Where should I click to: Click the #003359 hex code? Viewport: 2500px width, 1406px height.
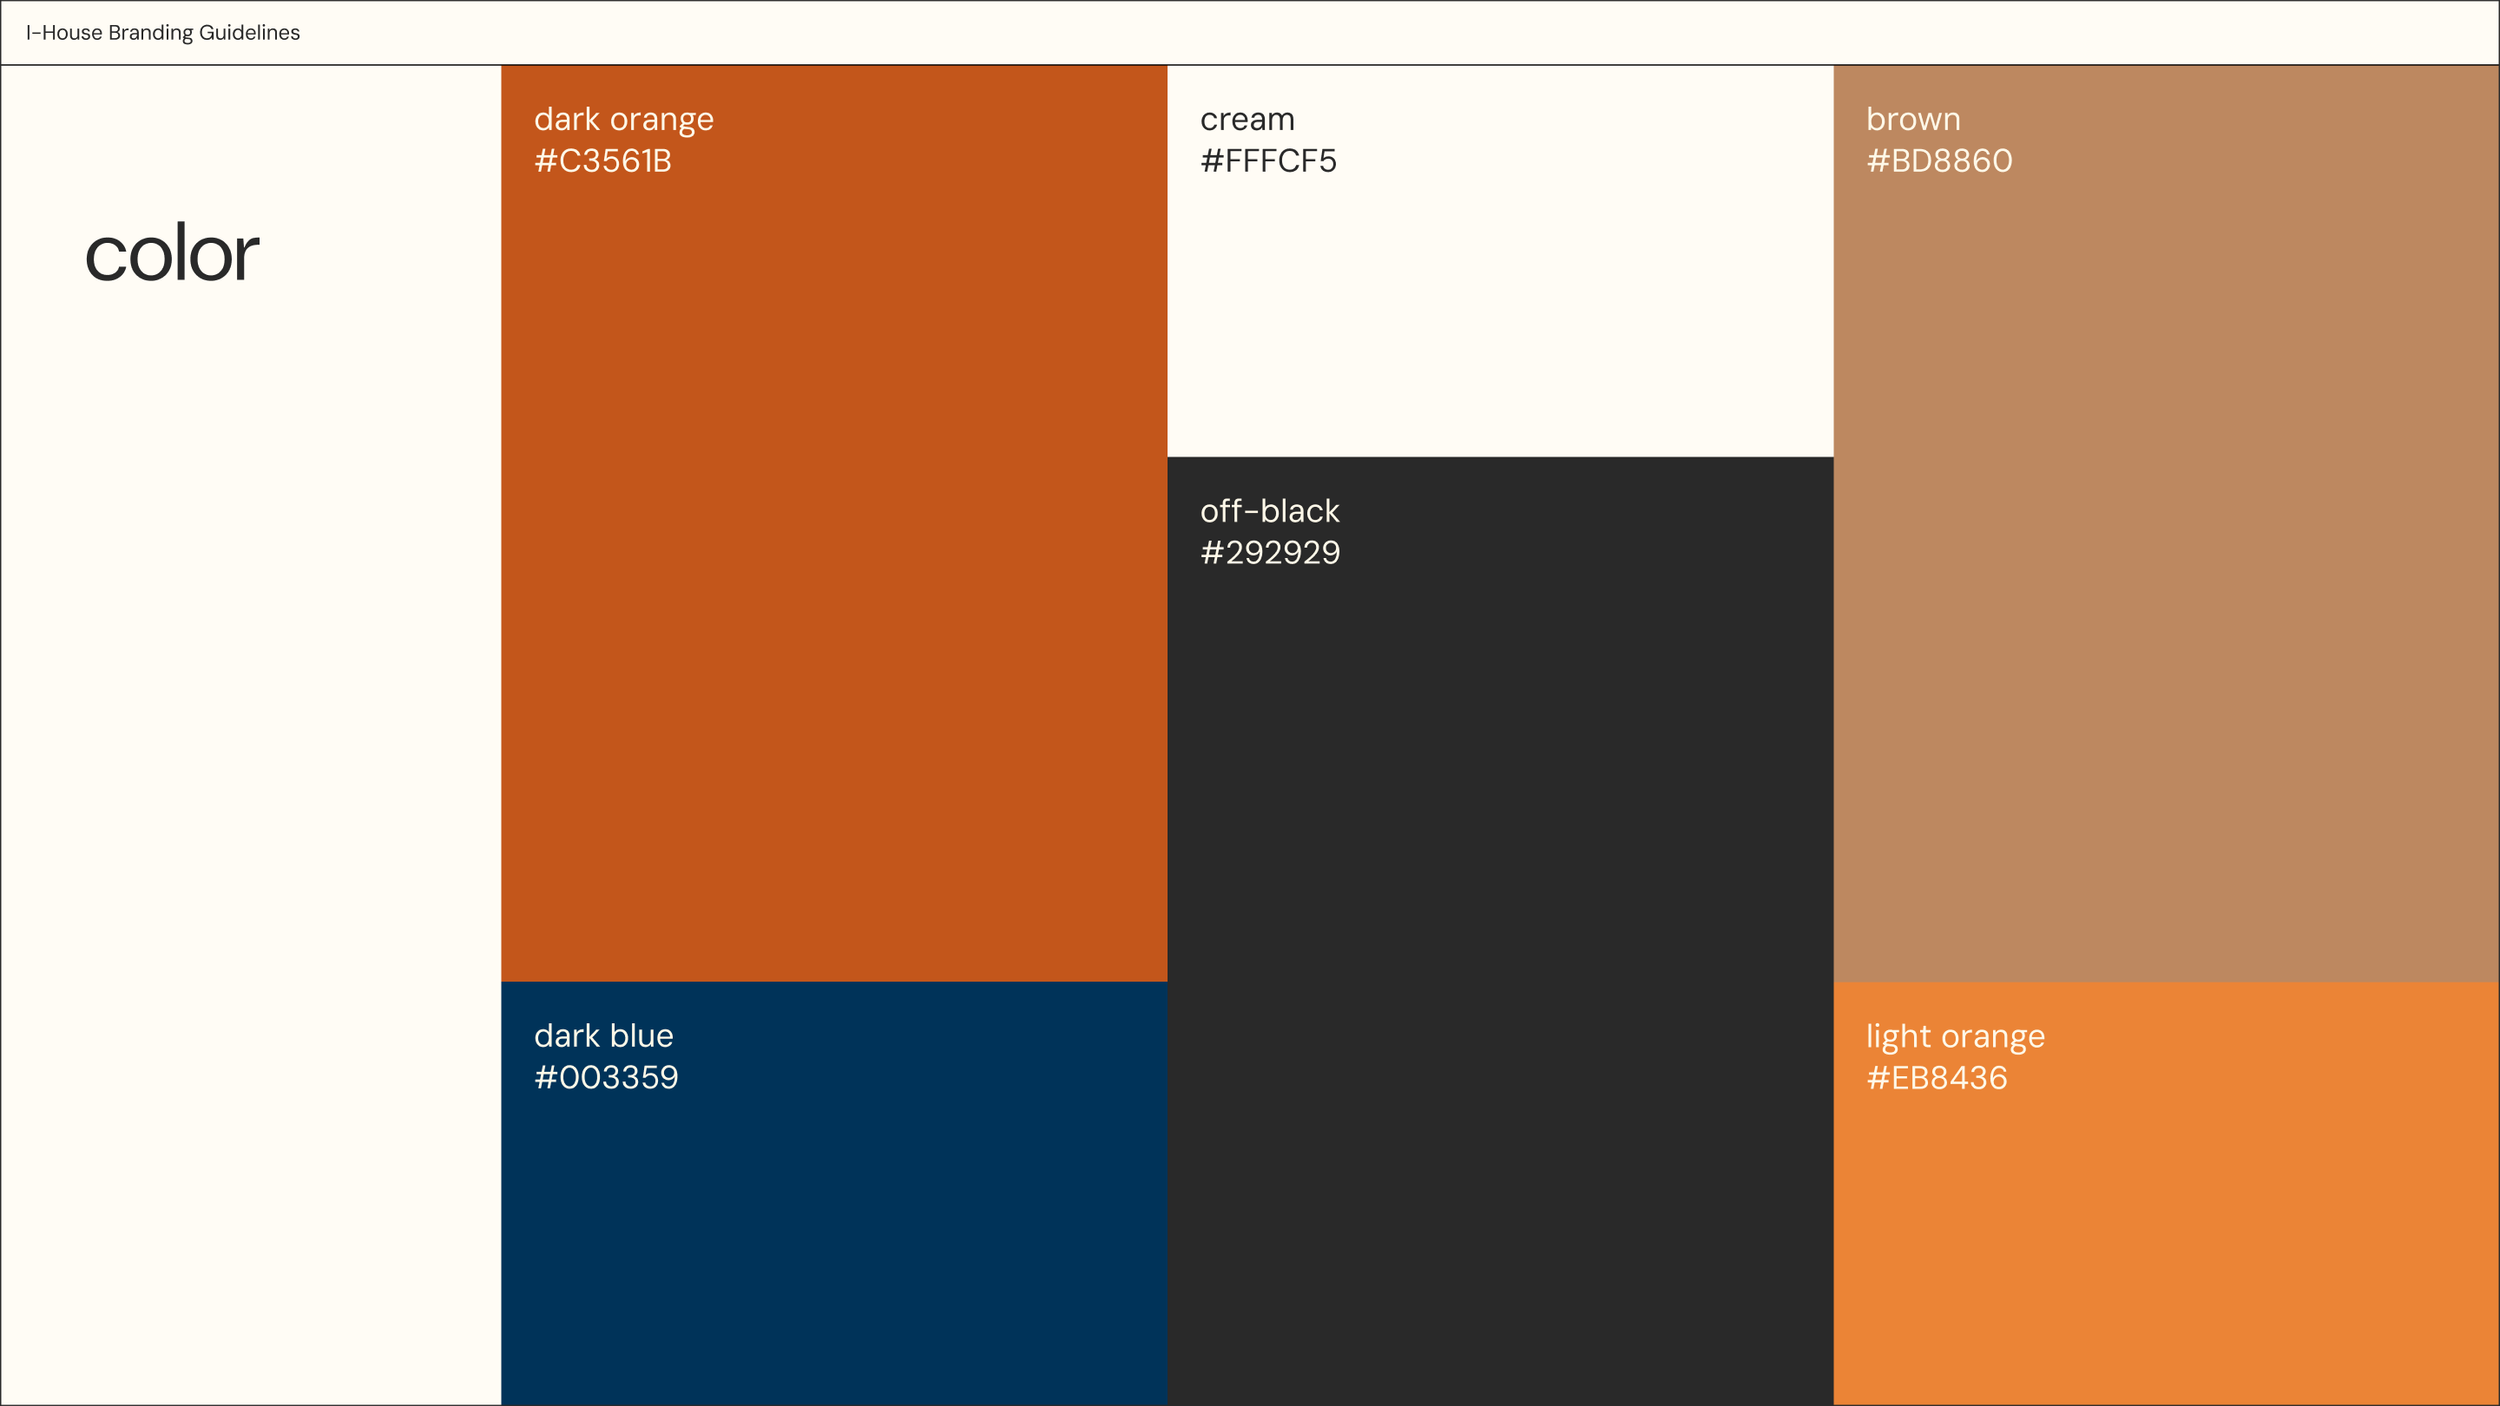coord(606,1078)
